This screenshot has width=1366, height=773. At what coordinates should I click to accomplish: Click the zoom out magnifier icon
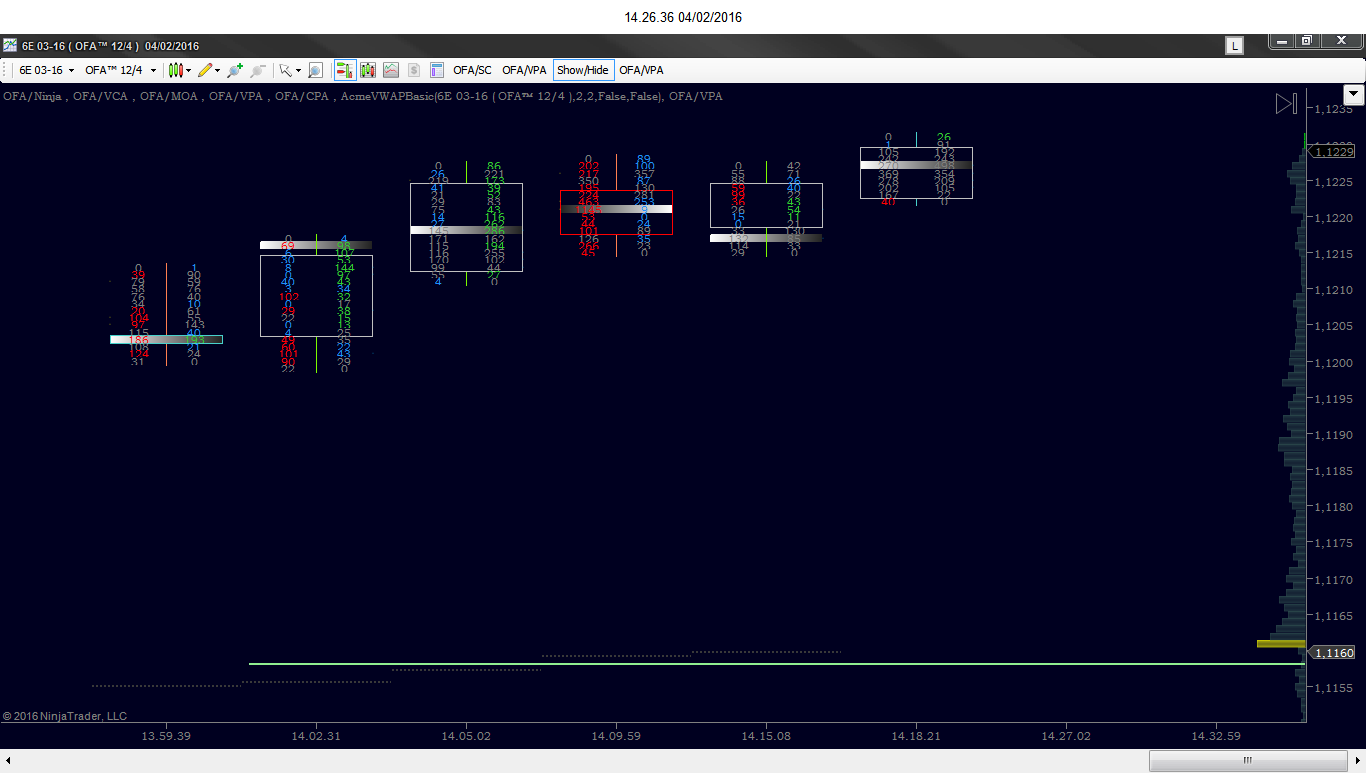pyautogui.click(x=258, y=70)
